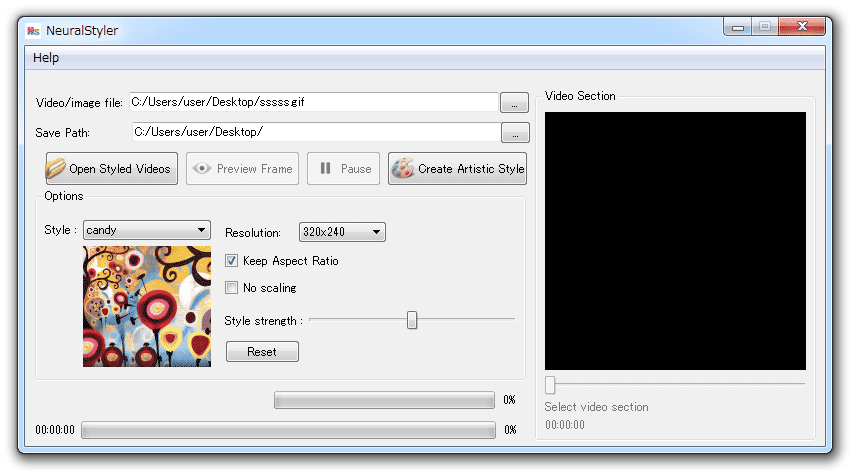The height and width of the screenshot is (476, 853).
Task: Click the Save Path input field
Action: point(316,132)
